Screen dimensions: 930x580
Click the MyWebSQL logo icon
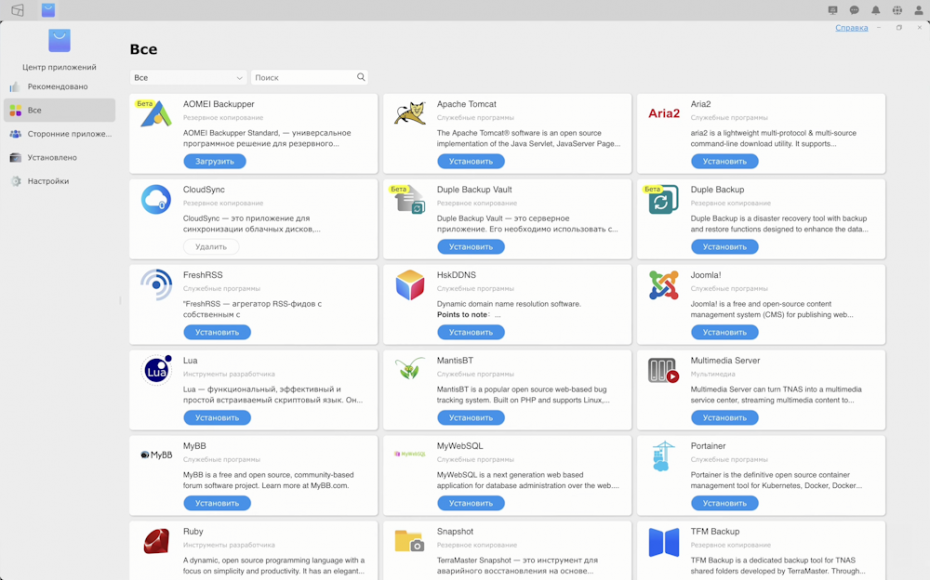410,454
